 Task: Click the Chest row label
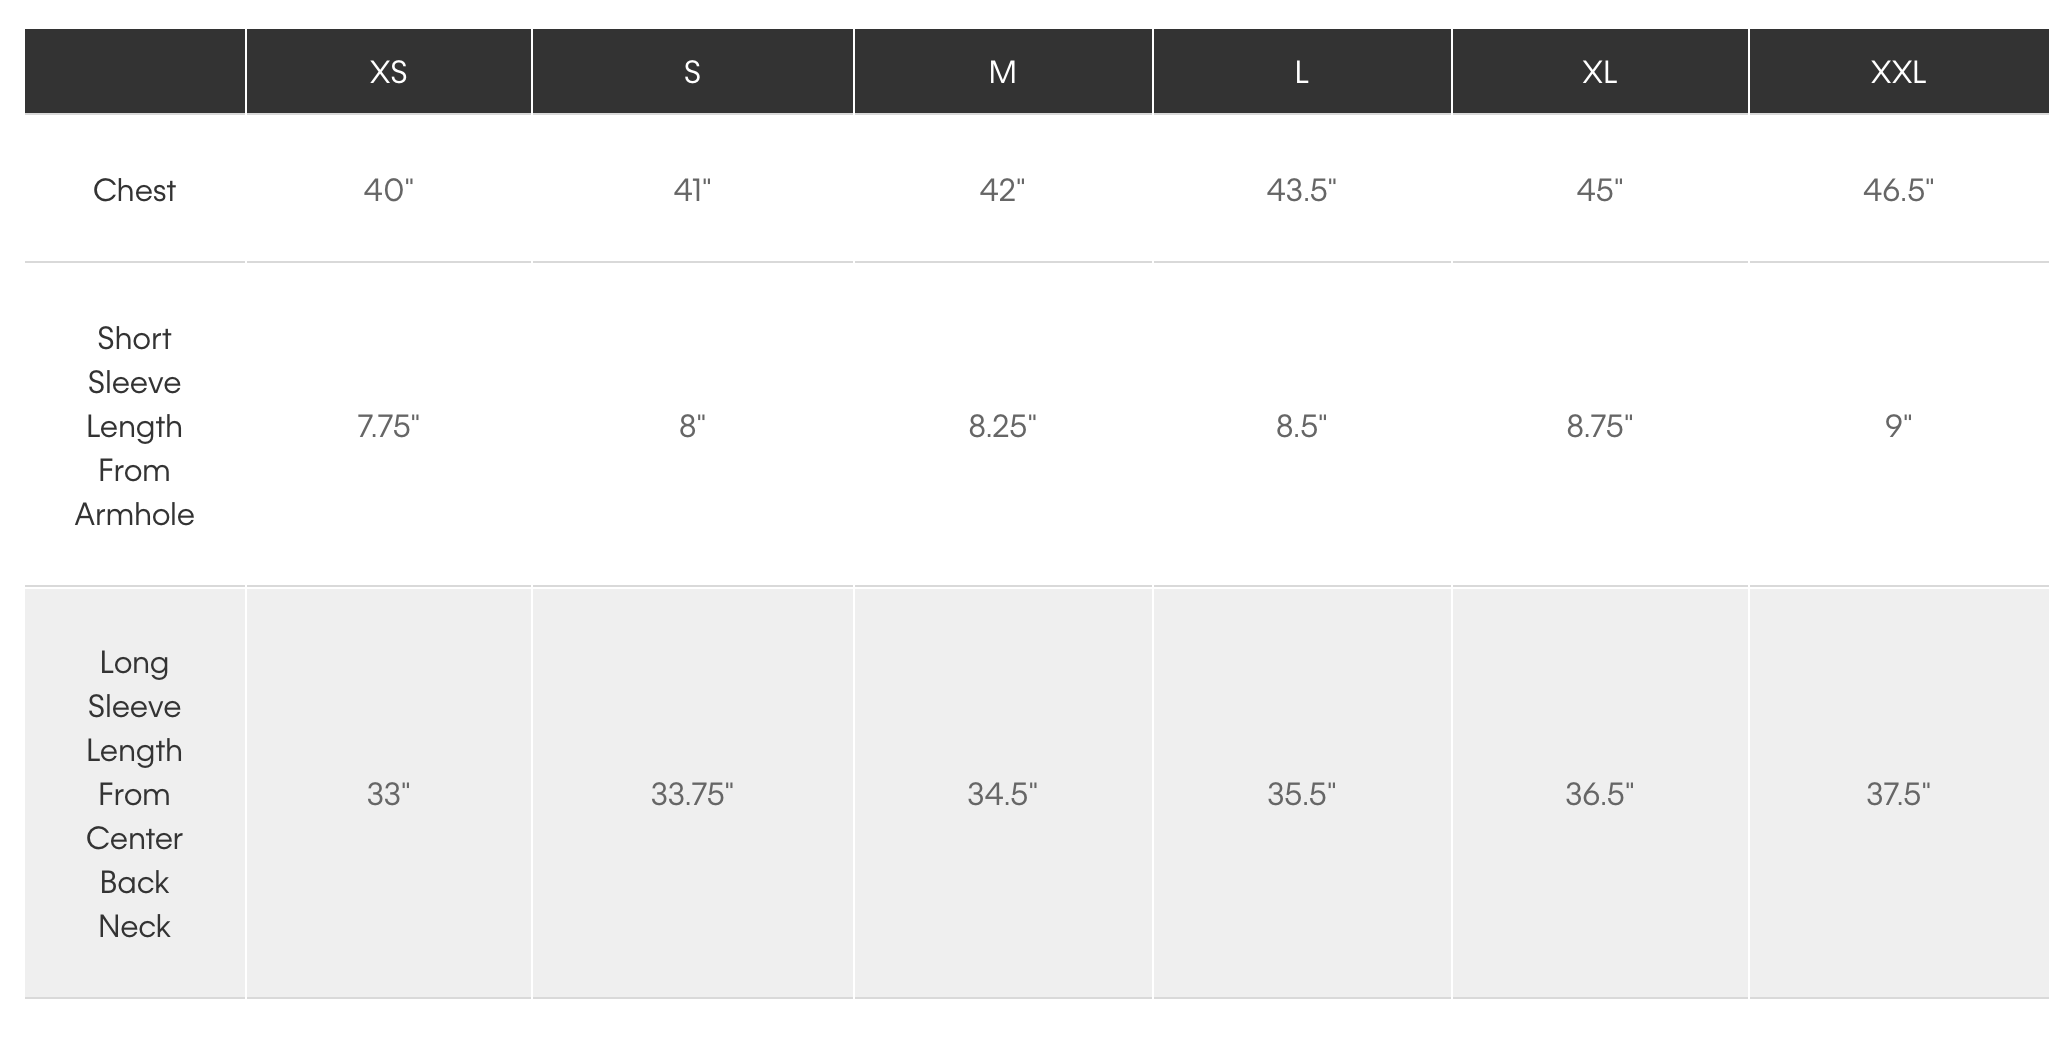134,190
